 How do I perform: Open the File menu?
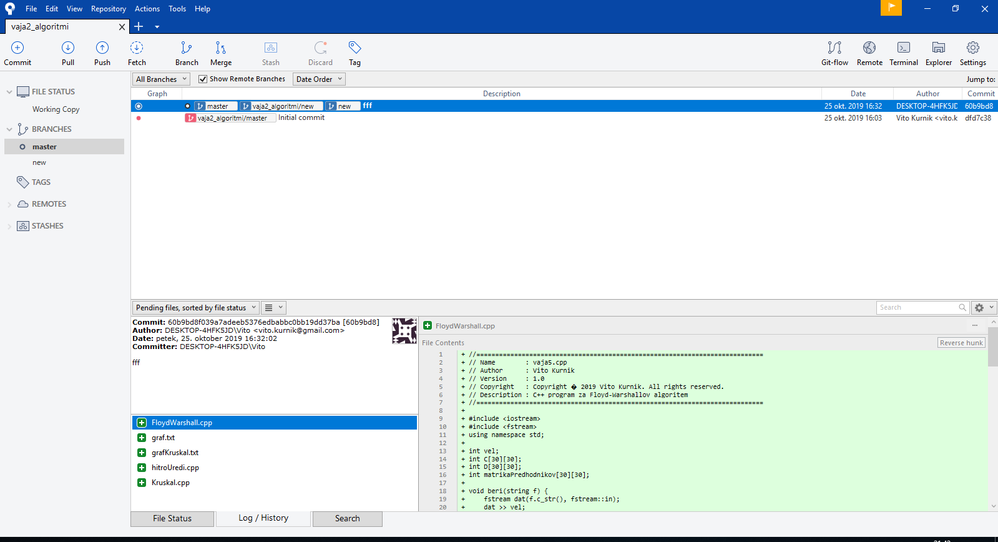(31, 9)
